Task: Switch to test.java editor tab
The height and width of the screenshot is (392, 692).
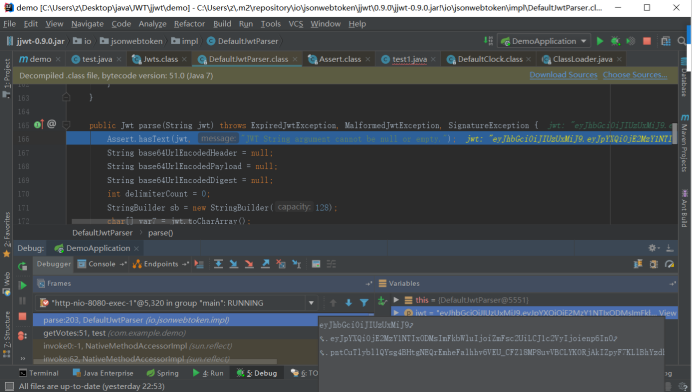Action: 97,59
